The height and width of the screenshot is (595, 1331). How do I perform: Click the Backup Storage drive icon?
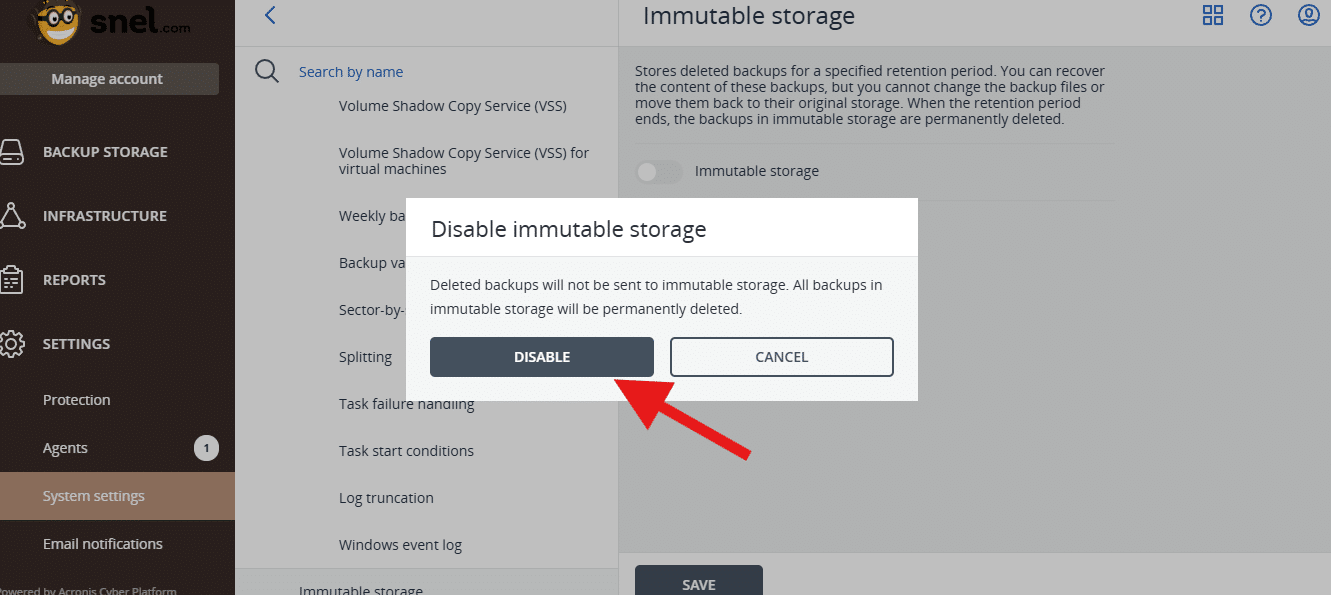tap(10, 152)
